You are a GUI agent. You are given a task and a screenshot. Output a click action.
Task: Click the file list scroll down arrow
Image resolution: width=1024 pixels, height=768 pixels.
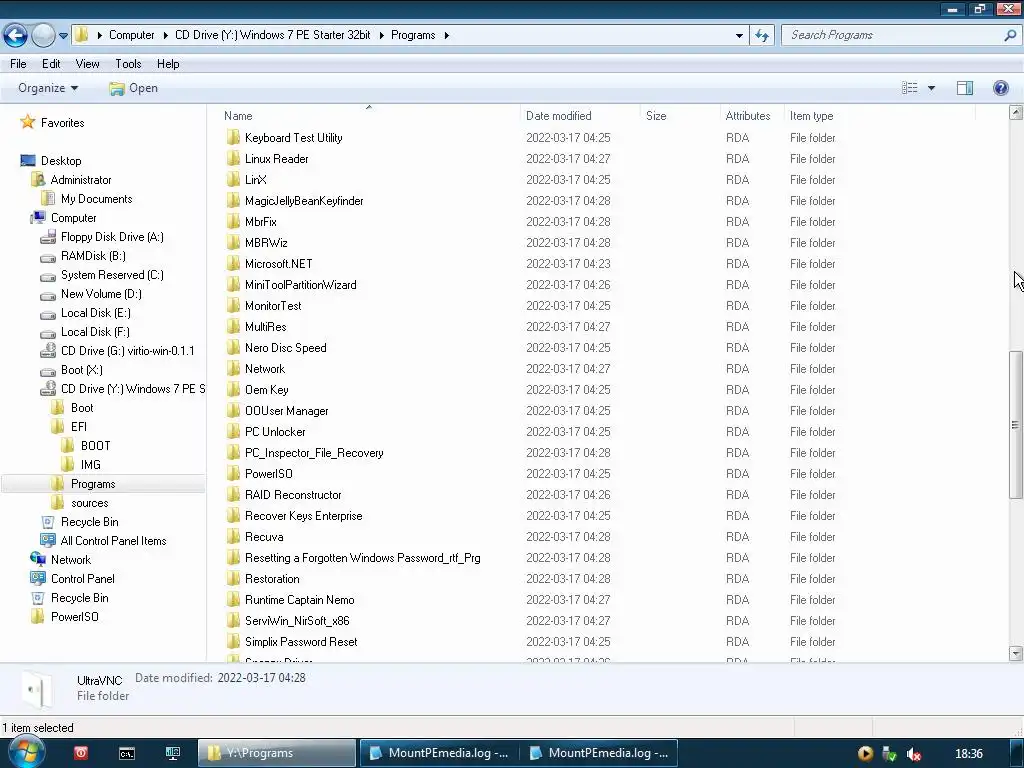tap(1016, 653)
